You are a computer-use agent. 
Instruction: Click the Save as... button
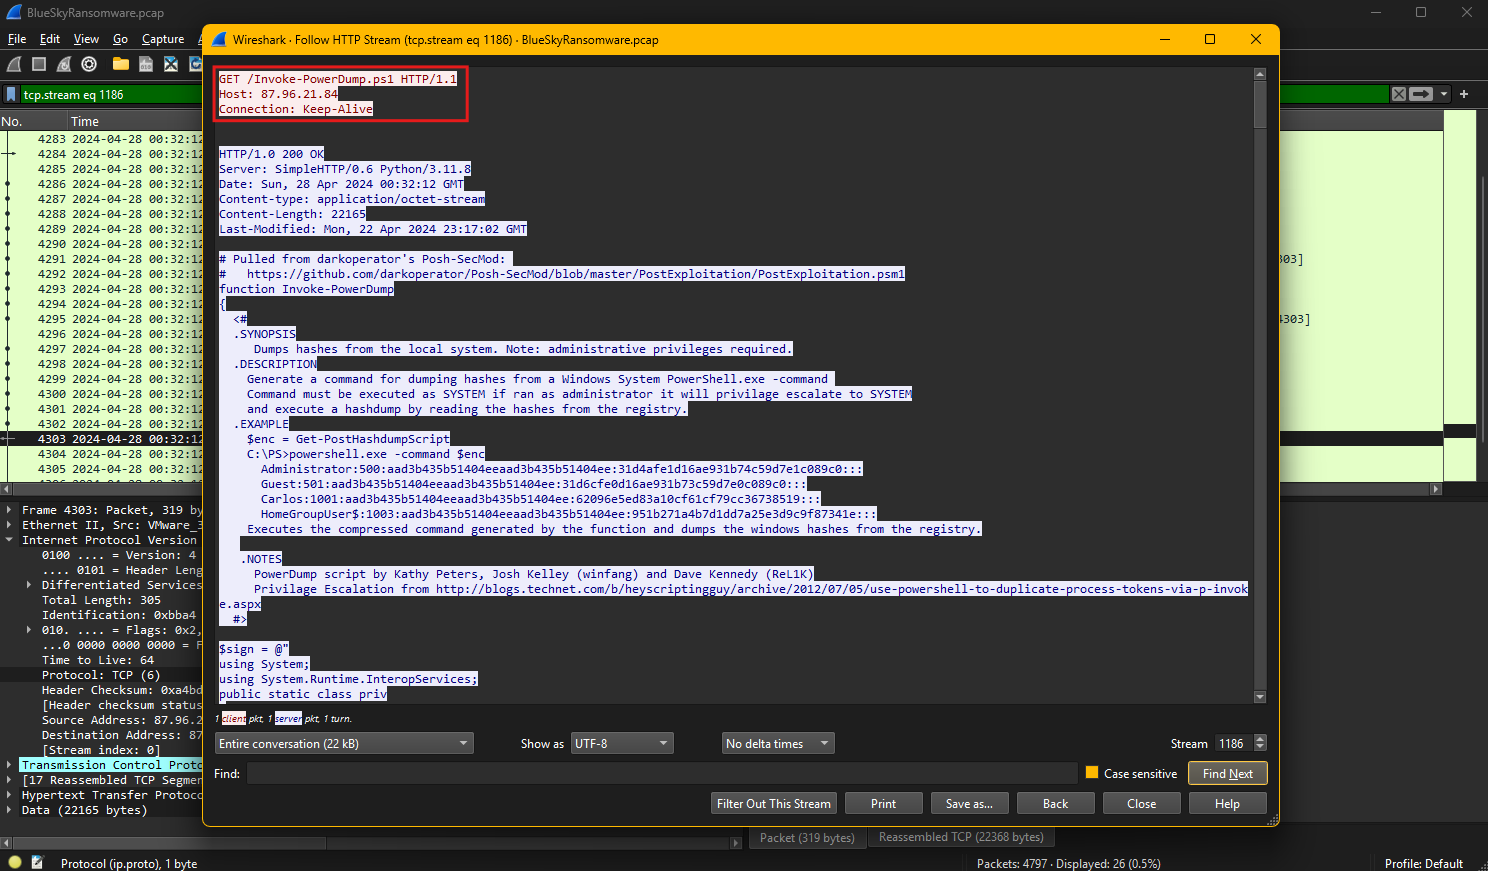(969, 803)
